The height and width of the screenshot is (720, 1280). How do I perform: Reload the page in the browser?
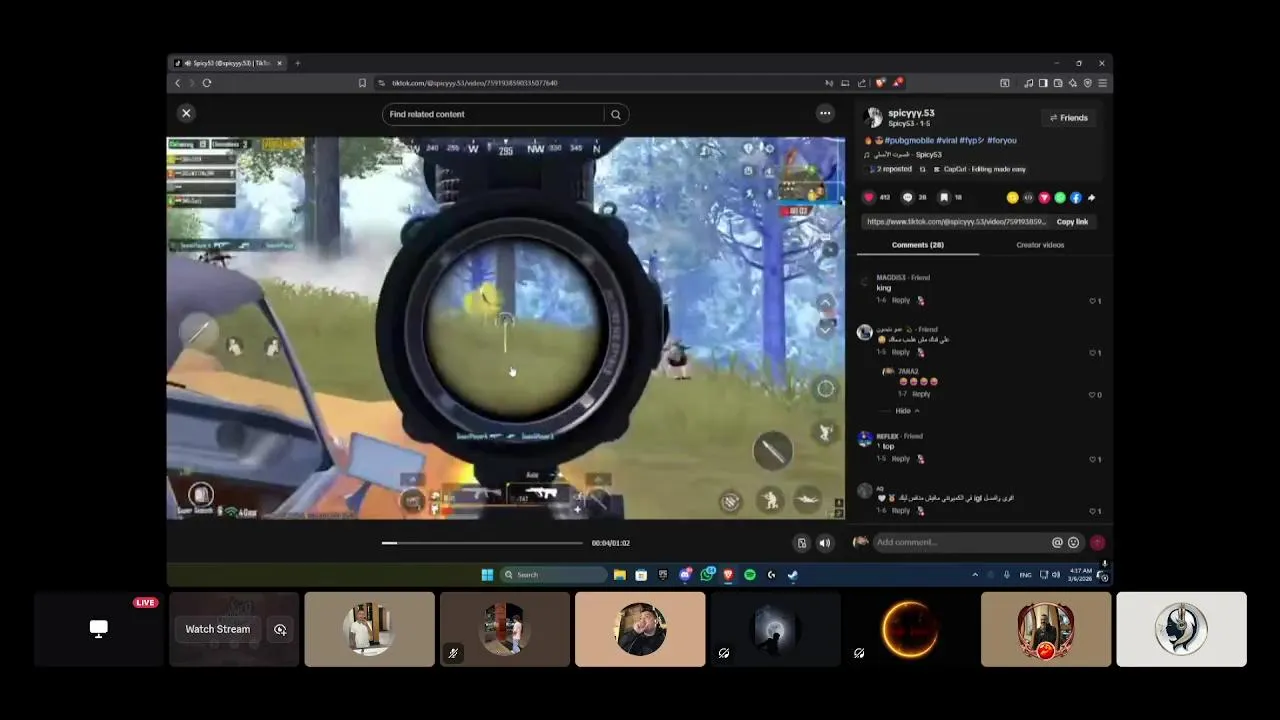pos(207,83)
